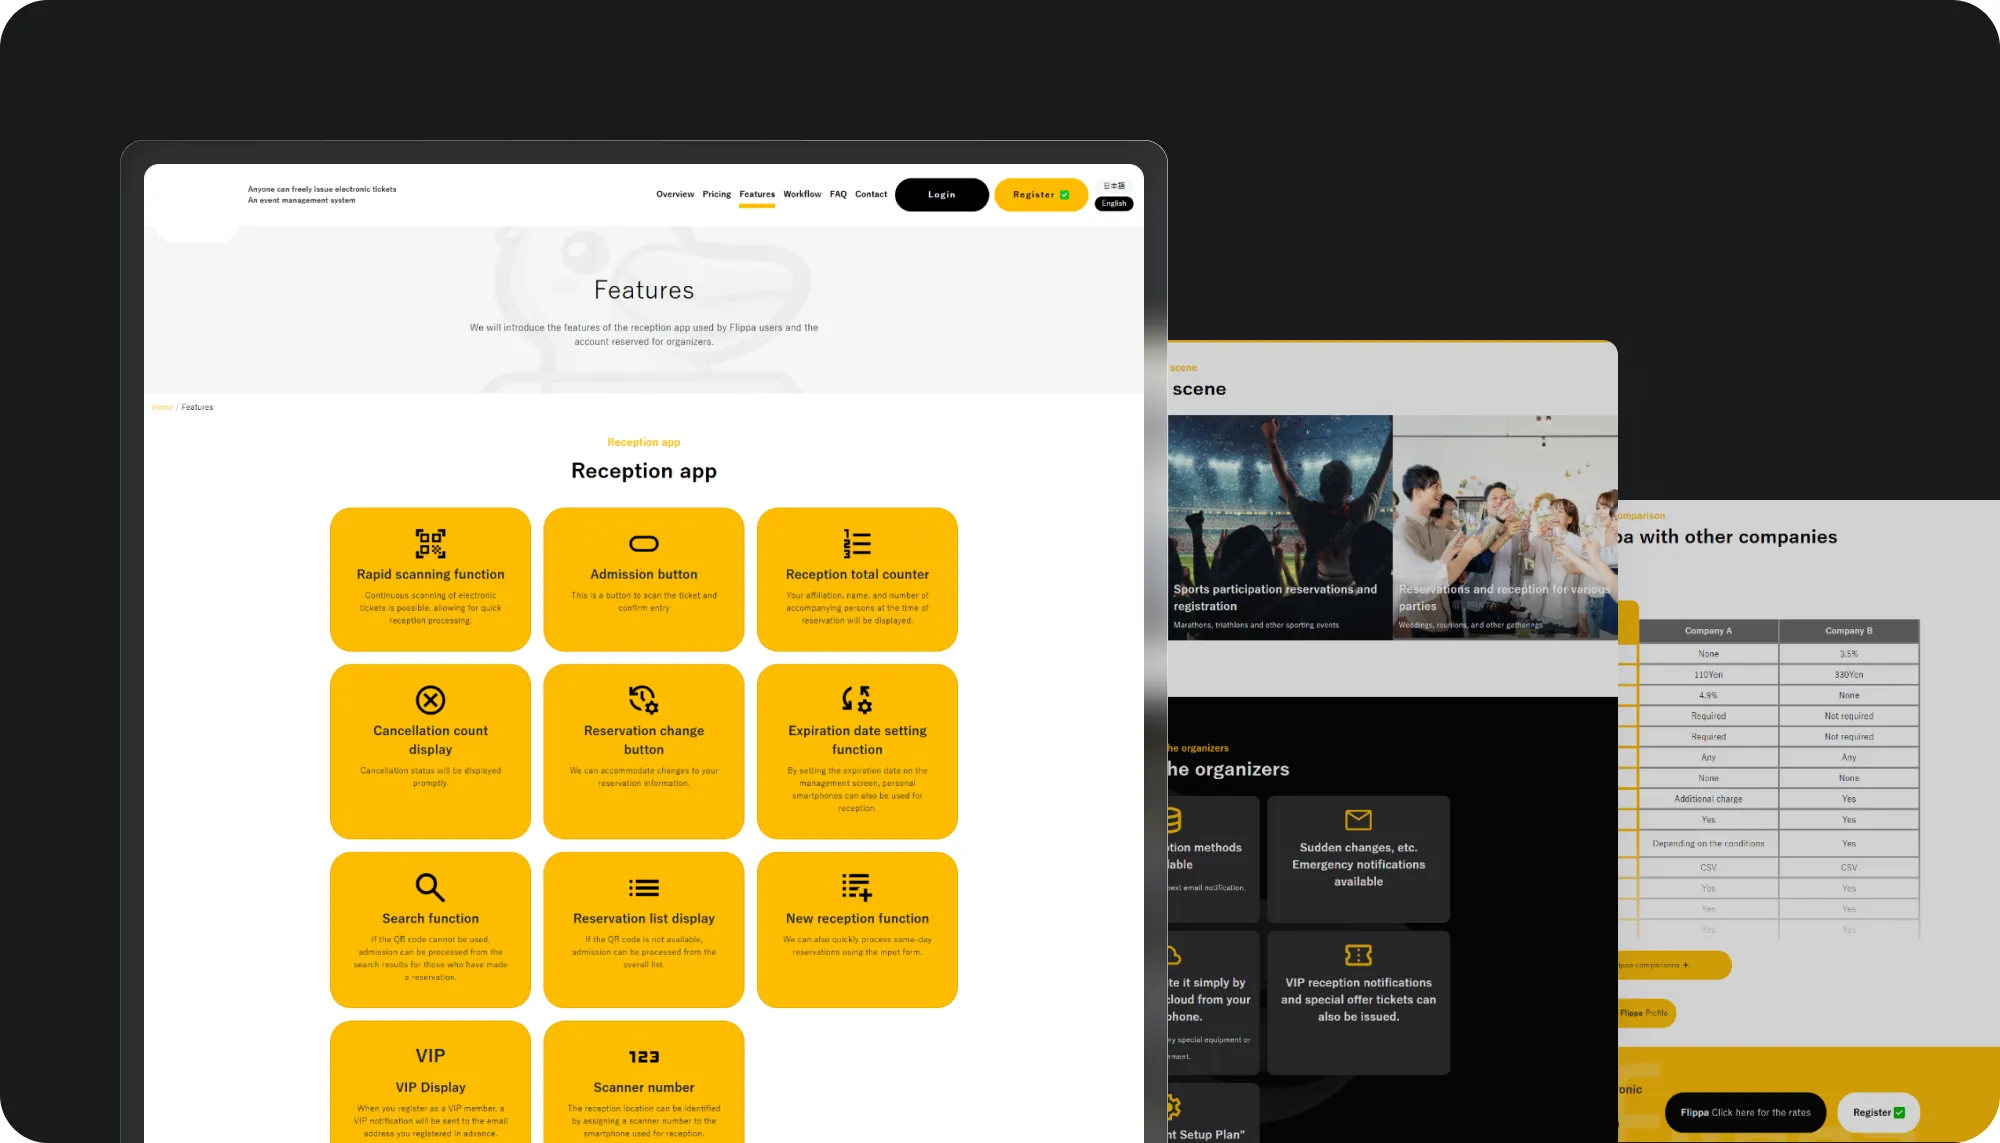Click the Home breadcrumb link
This screenshot has width=2000, height=1143.
point(162,407)
